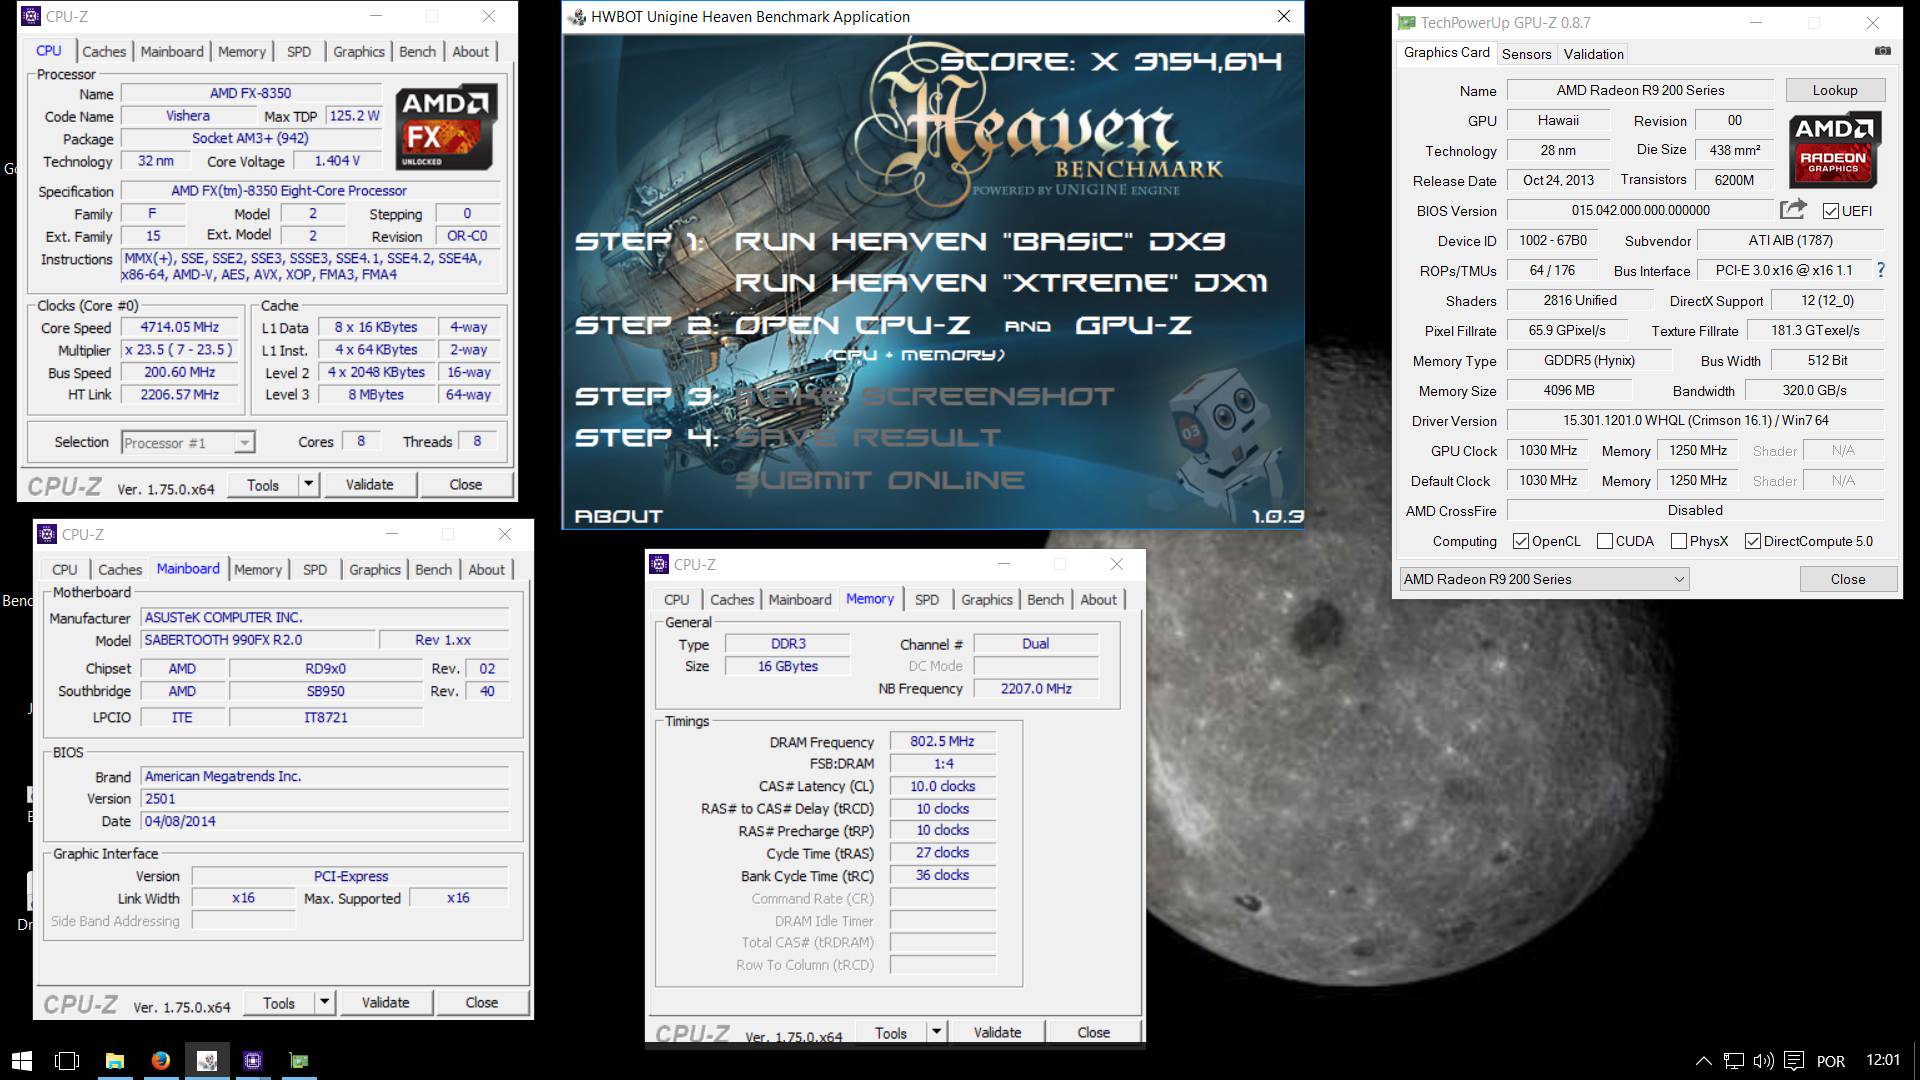
Task: Click the DRAM Frequency value 802.5 MHz
Action: point(942,741)
